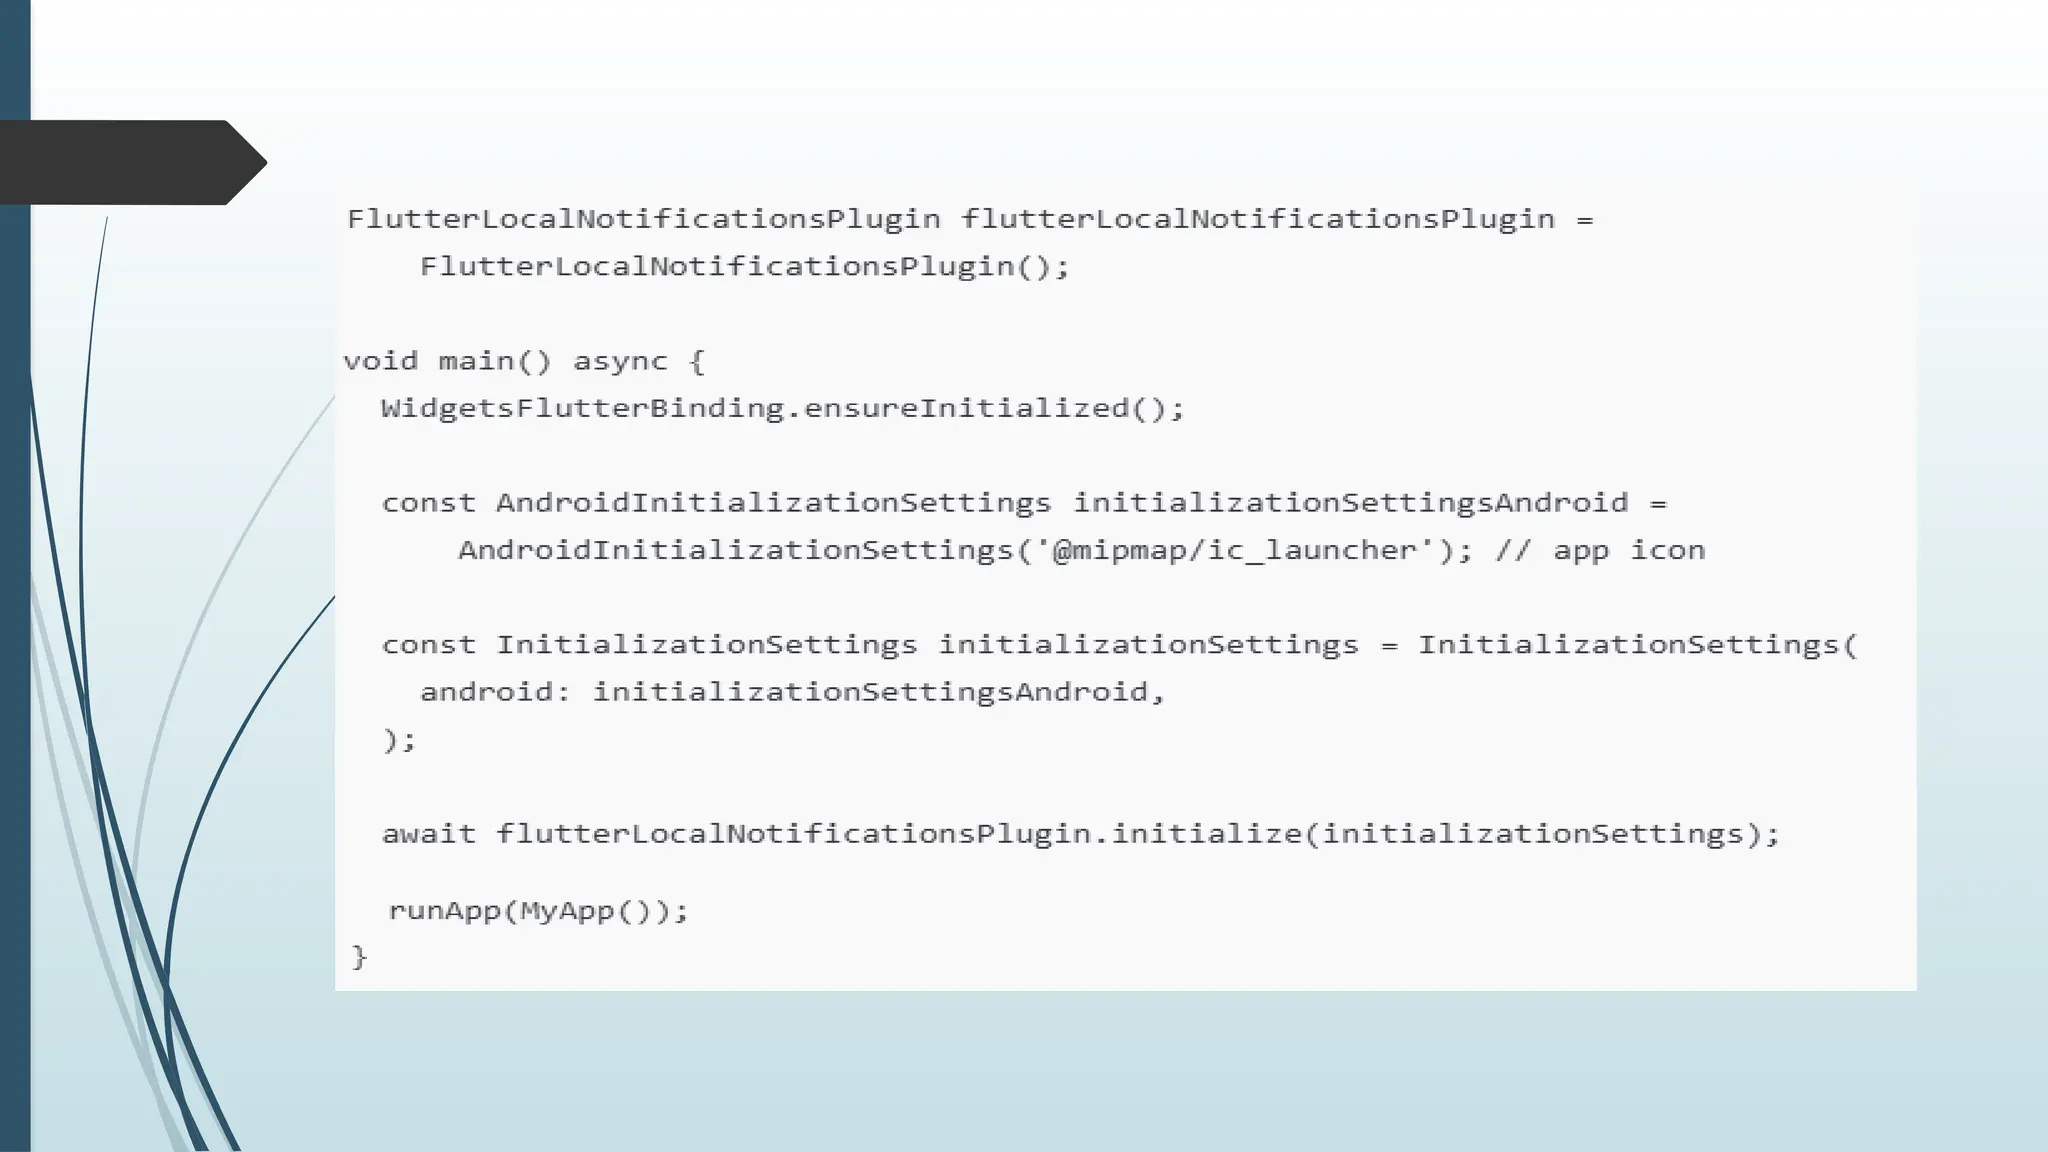
Task: Click 'const InitializationSettings' declaration text
Action: click(x=649, y=645)
